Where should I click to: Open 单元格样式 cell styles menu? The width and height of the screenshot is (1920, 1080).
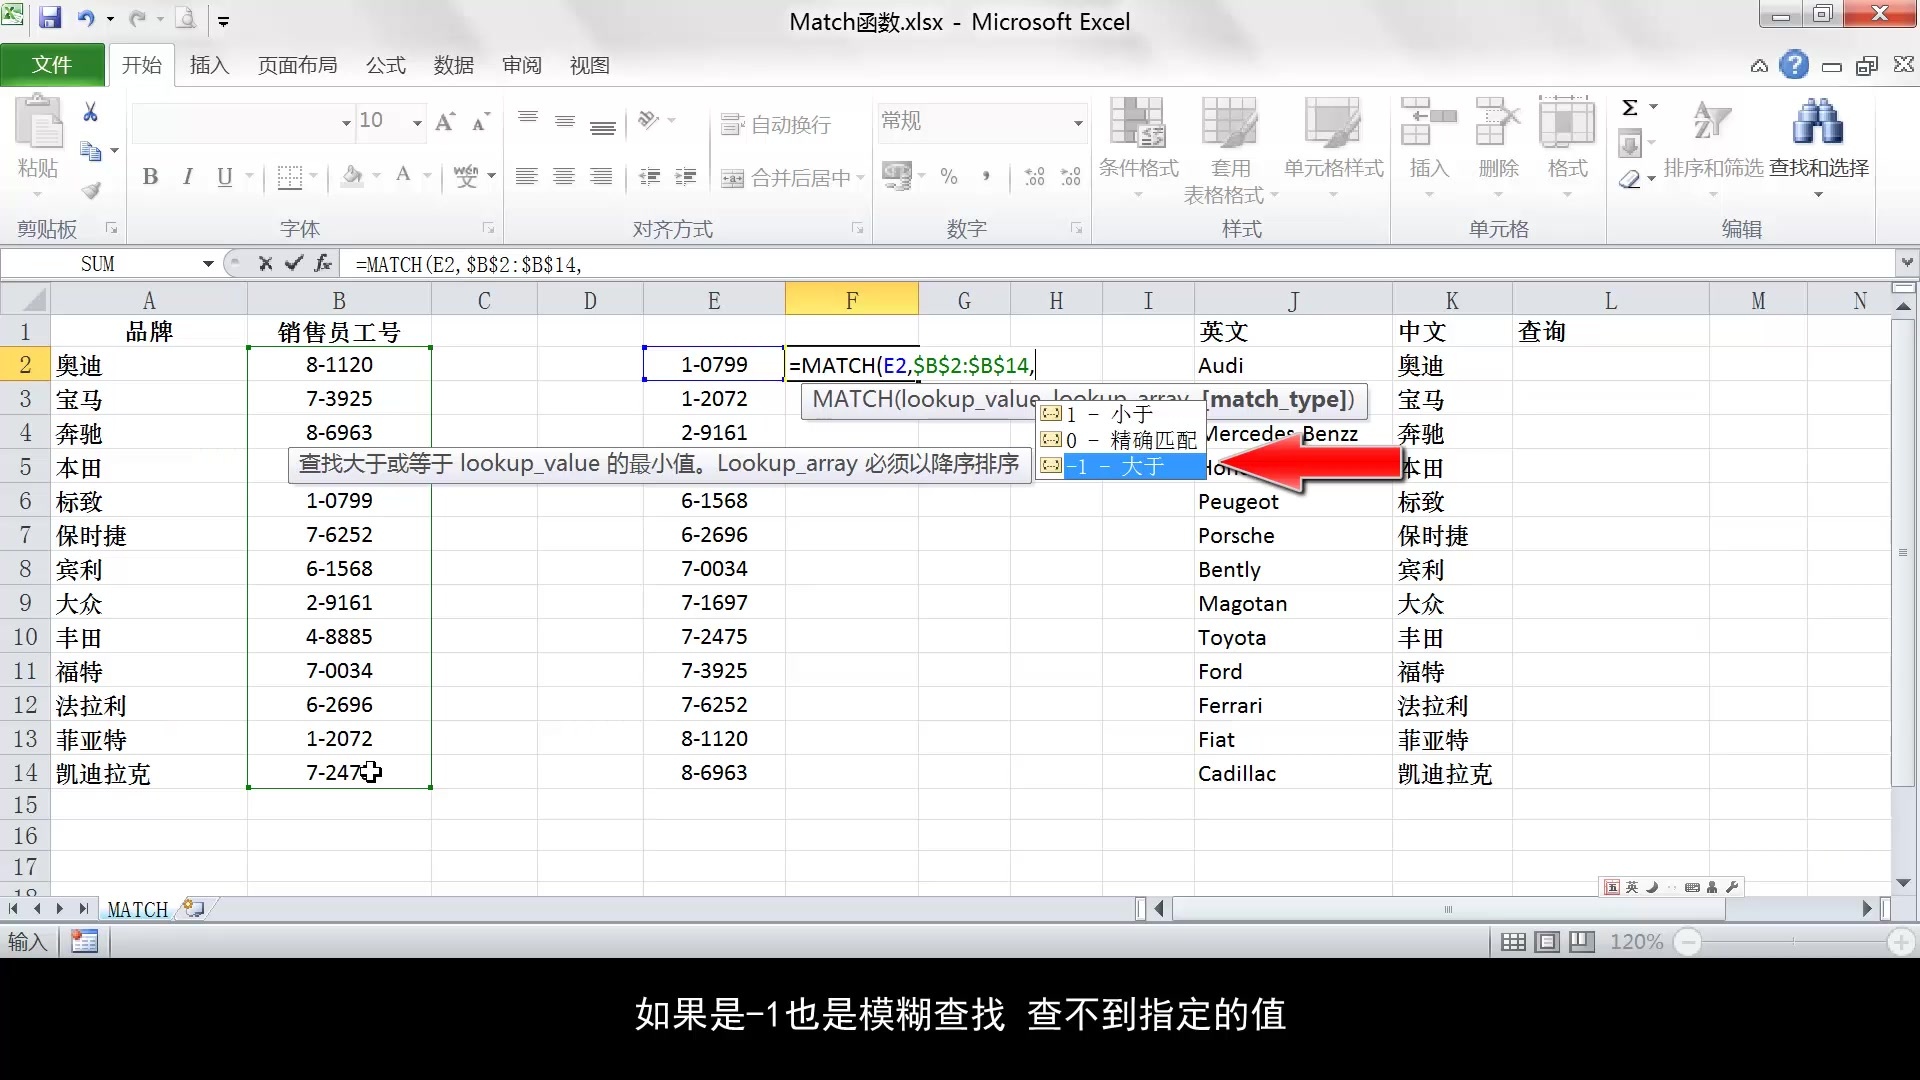[x=1333, y=148]
